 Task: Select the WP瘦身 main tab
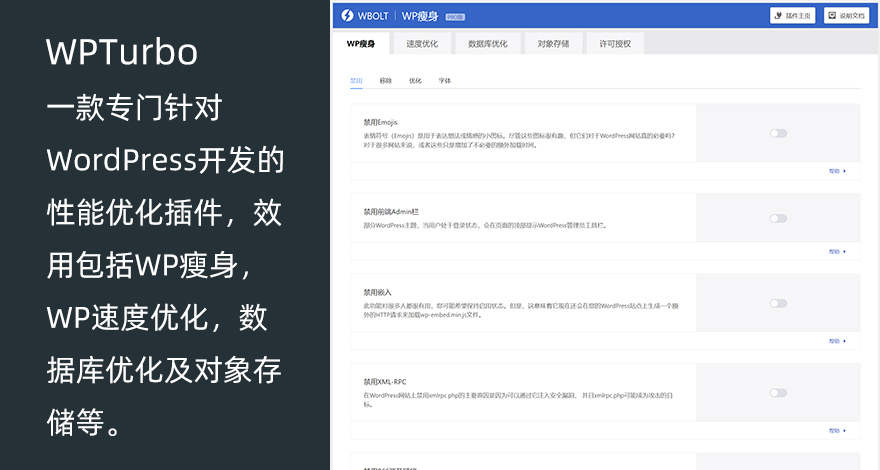361,44
